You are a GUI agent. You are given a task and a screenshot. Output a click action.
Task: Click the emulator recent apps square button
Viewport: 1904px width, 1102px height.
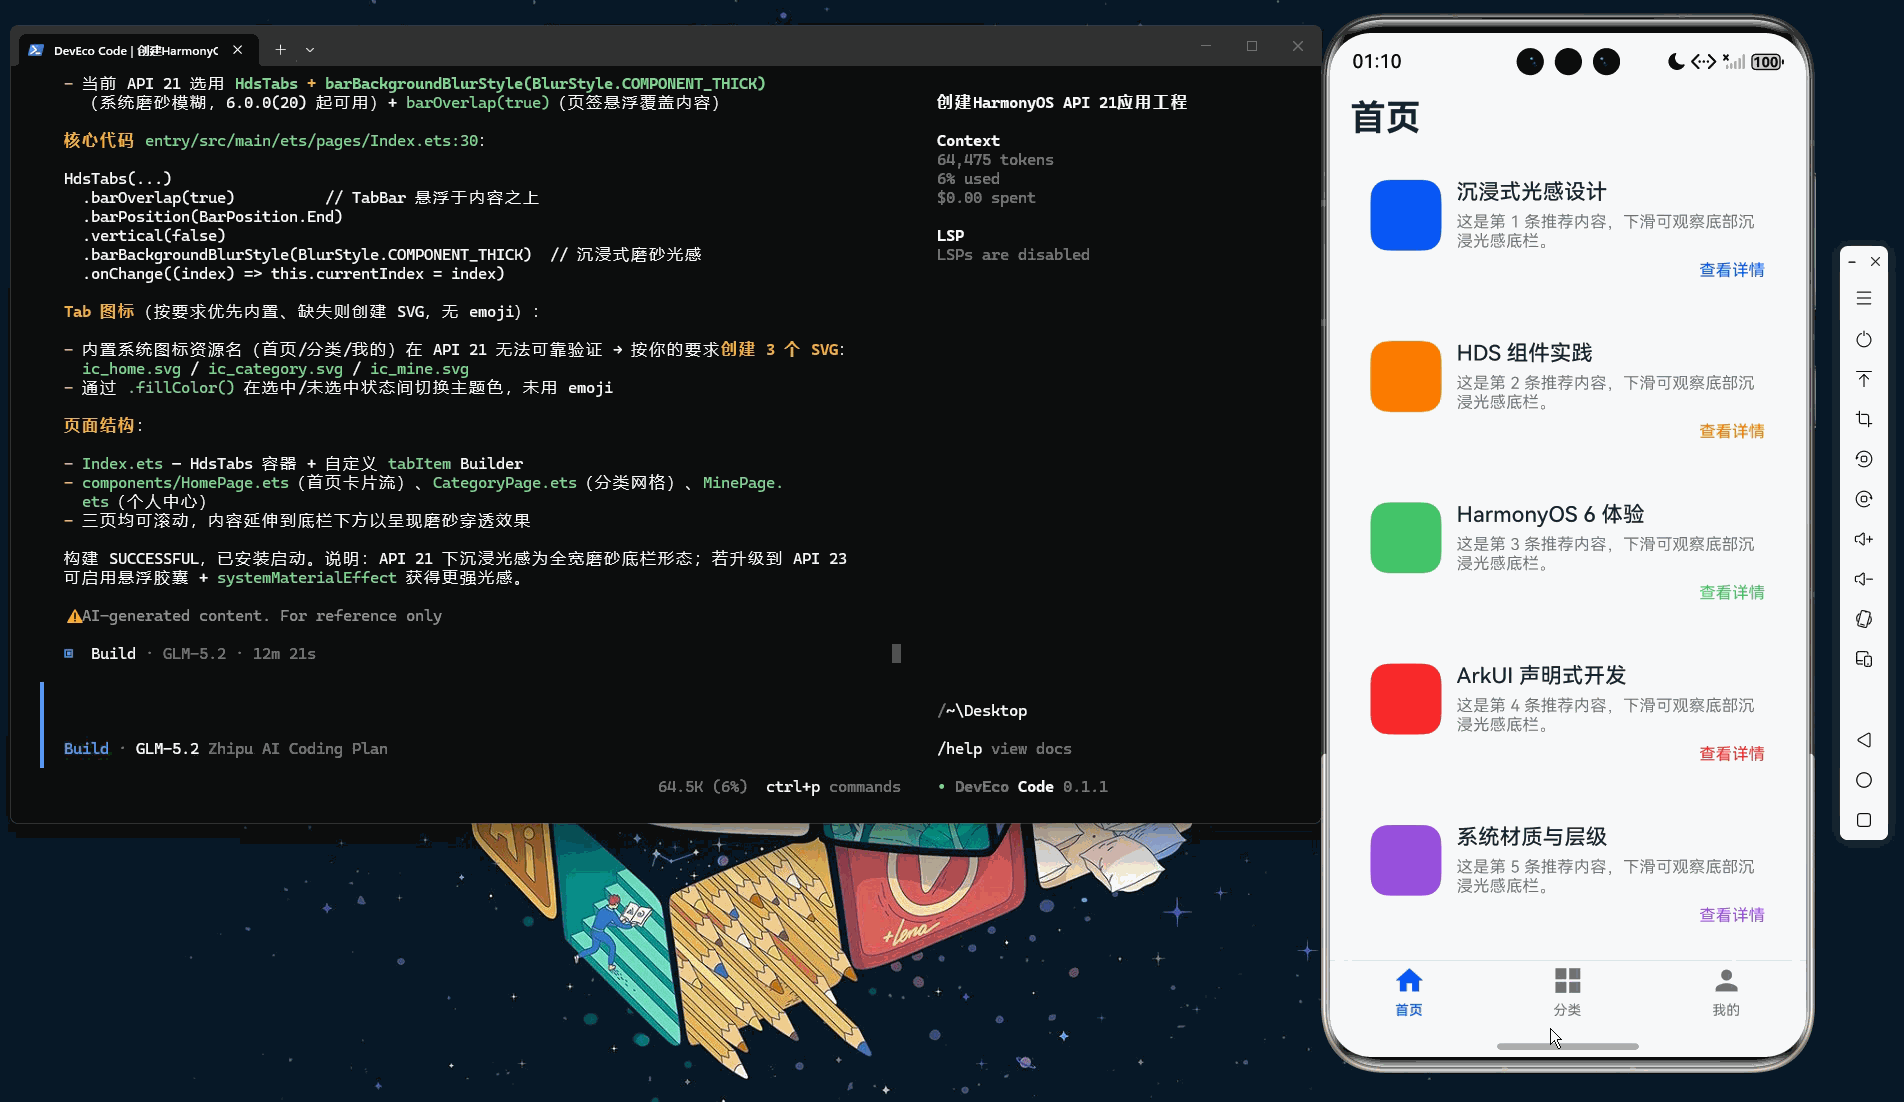[x=1864, y=820]
